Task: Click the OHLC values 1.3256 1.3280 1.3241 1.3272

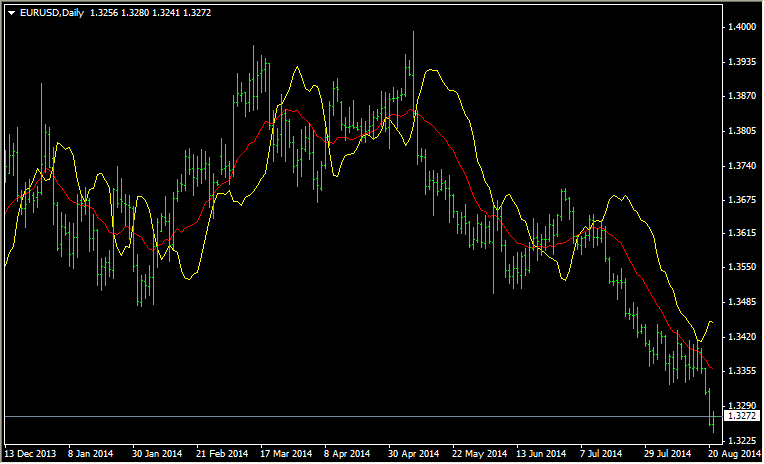Action: [151, 13]
